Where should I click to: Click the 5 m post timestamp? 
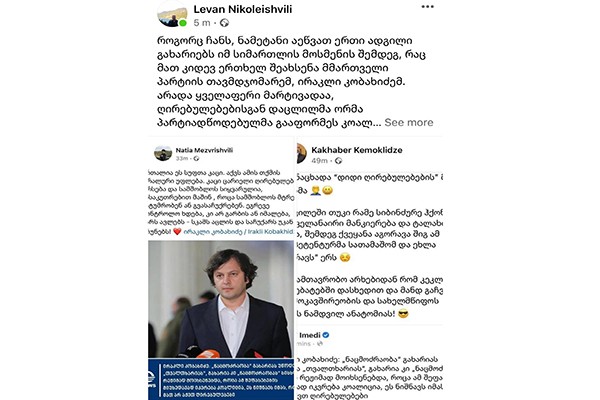pyautogui.click(x=202, y=23)
